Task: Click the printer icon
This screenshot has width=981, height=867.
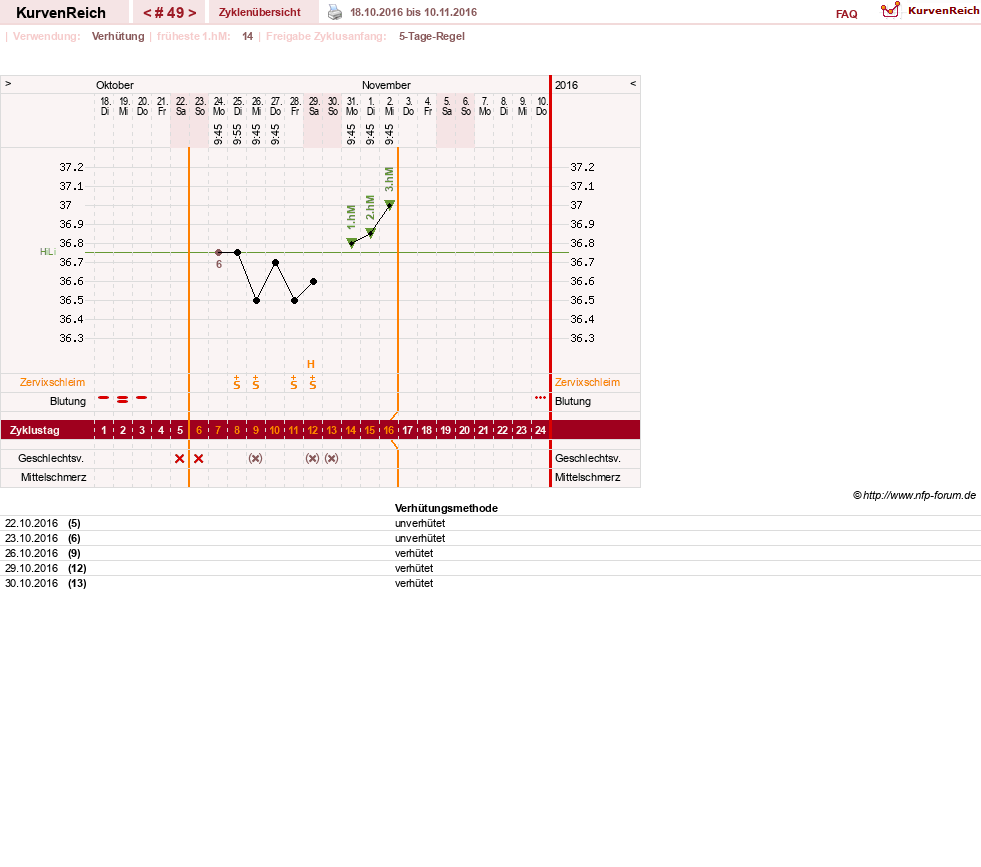Action: coord(335,12)
